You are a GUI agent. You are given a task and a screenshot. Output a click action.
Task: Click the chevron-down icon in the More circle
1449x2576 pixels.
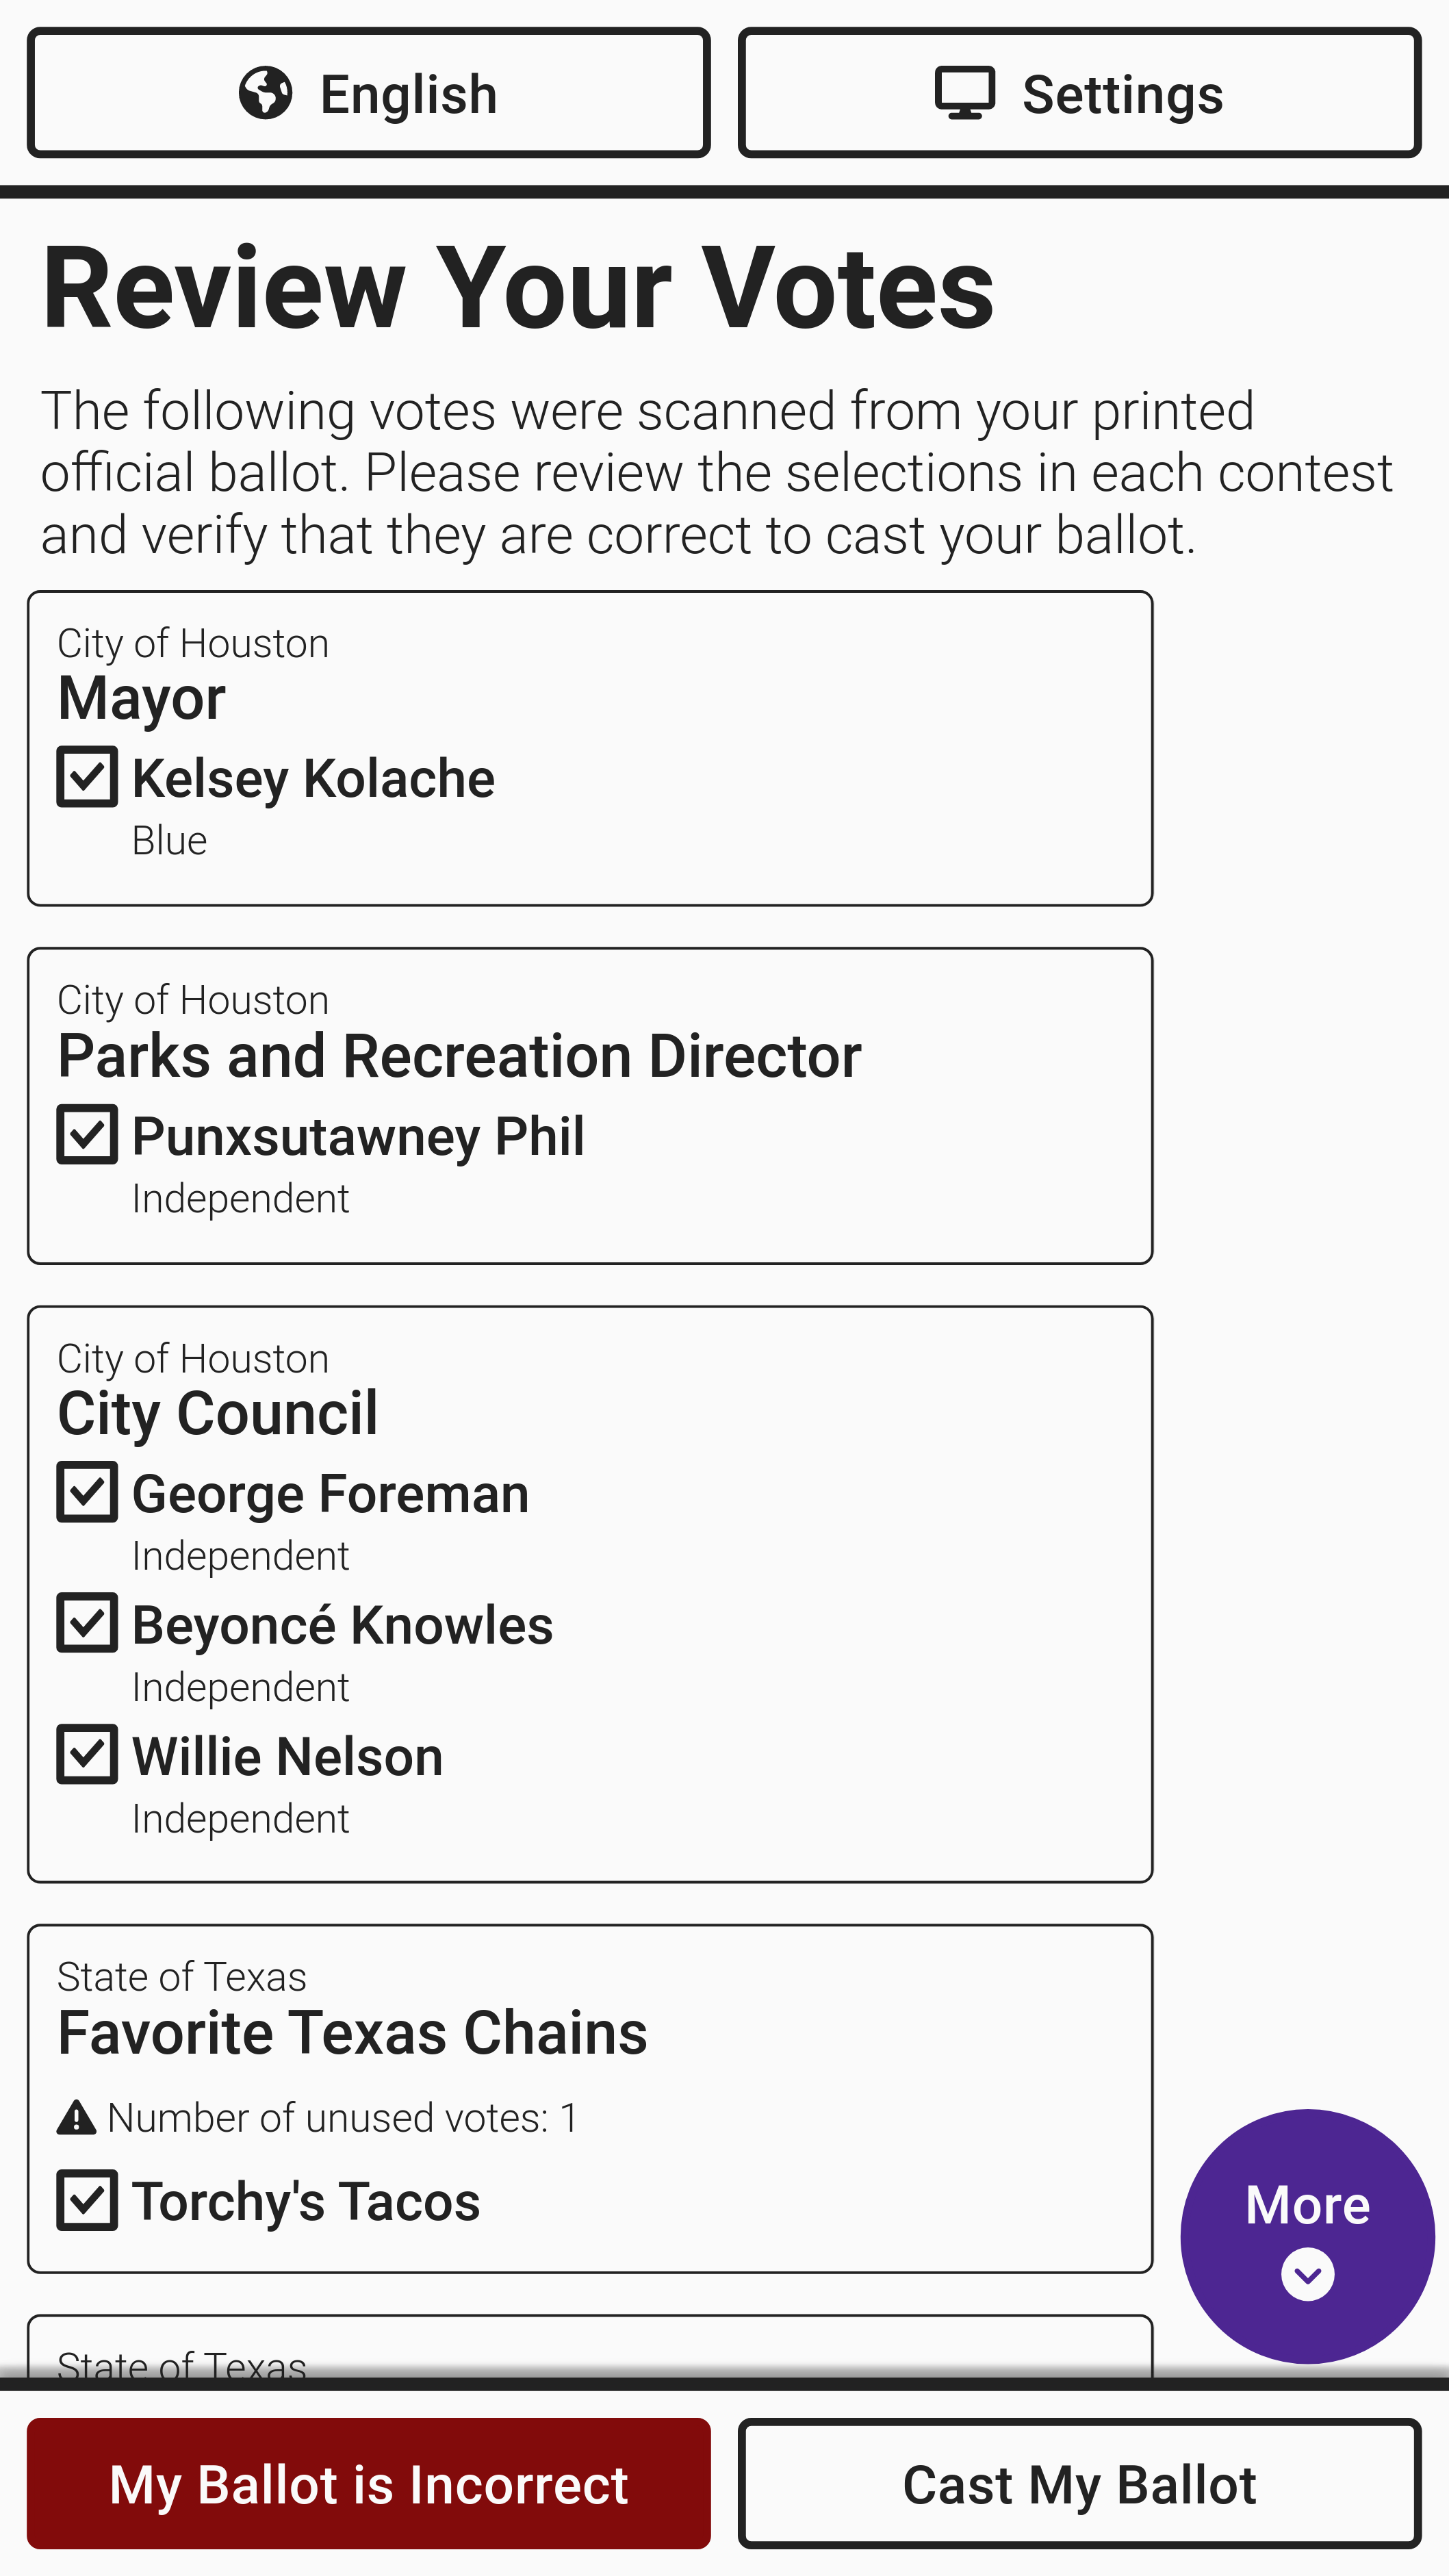tap(1307, 2274)
